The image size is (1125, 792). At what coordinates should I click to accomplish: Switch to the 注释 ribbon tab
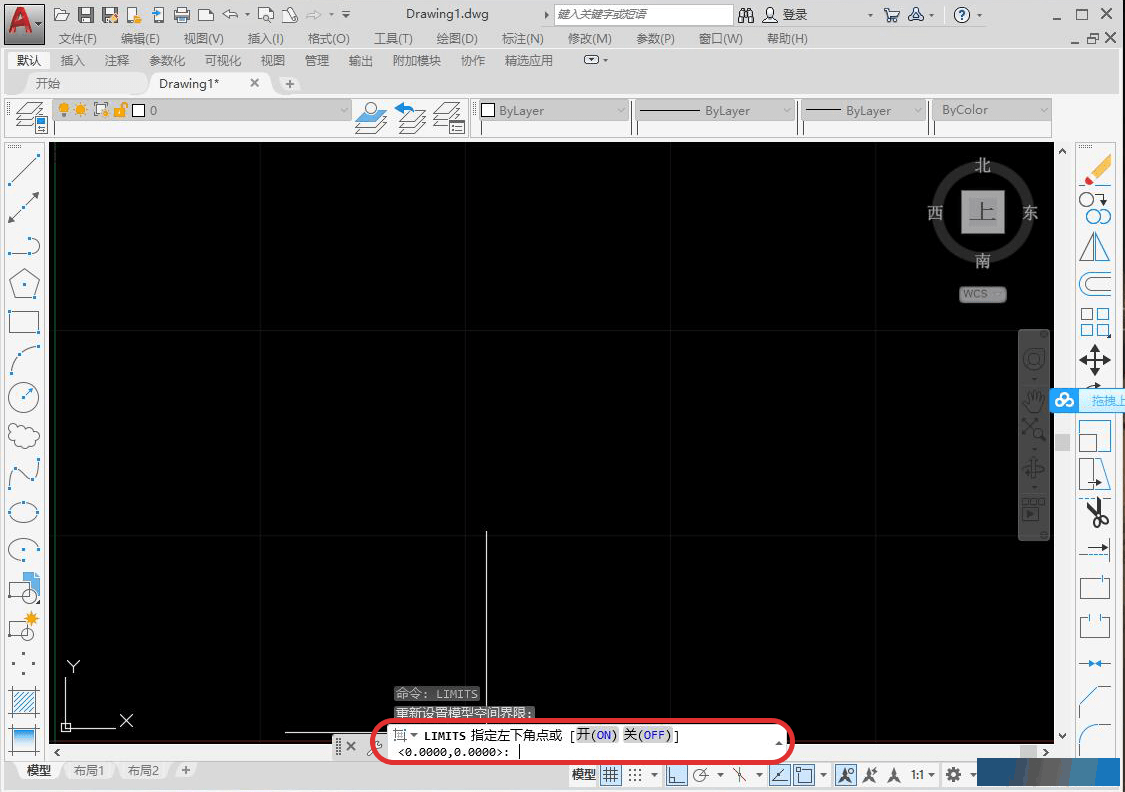[x=117, y=61]
